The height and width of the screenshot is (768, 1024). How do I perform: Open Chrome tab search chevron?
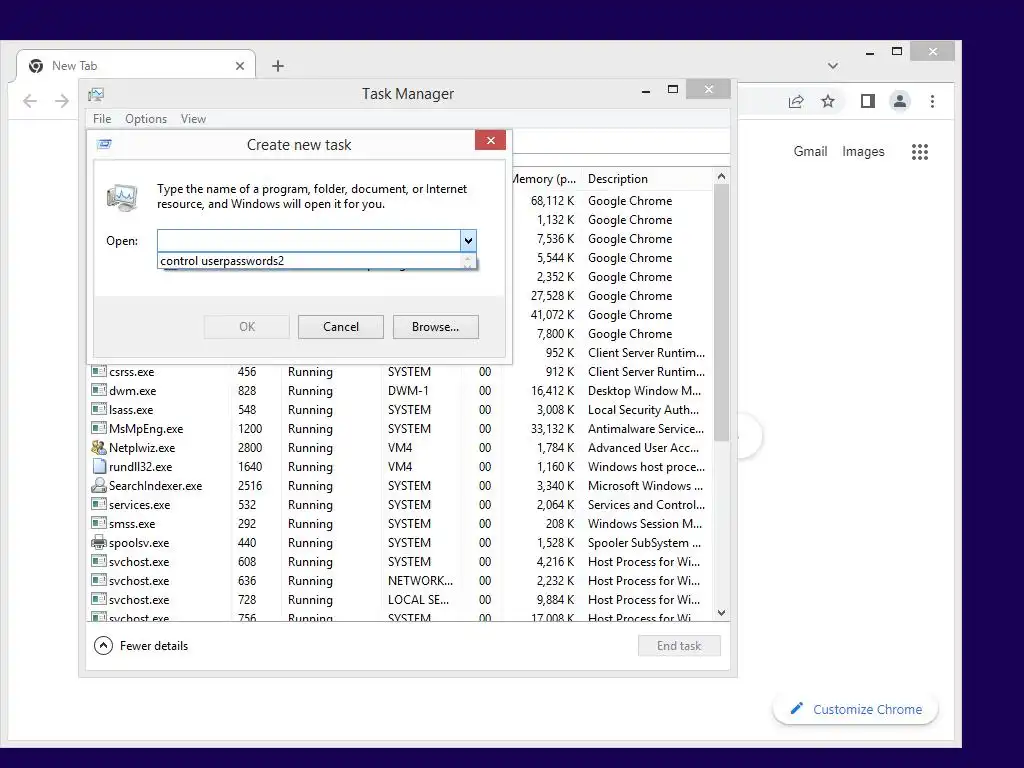pos(833,66)
